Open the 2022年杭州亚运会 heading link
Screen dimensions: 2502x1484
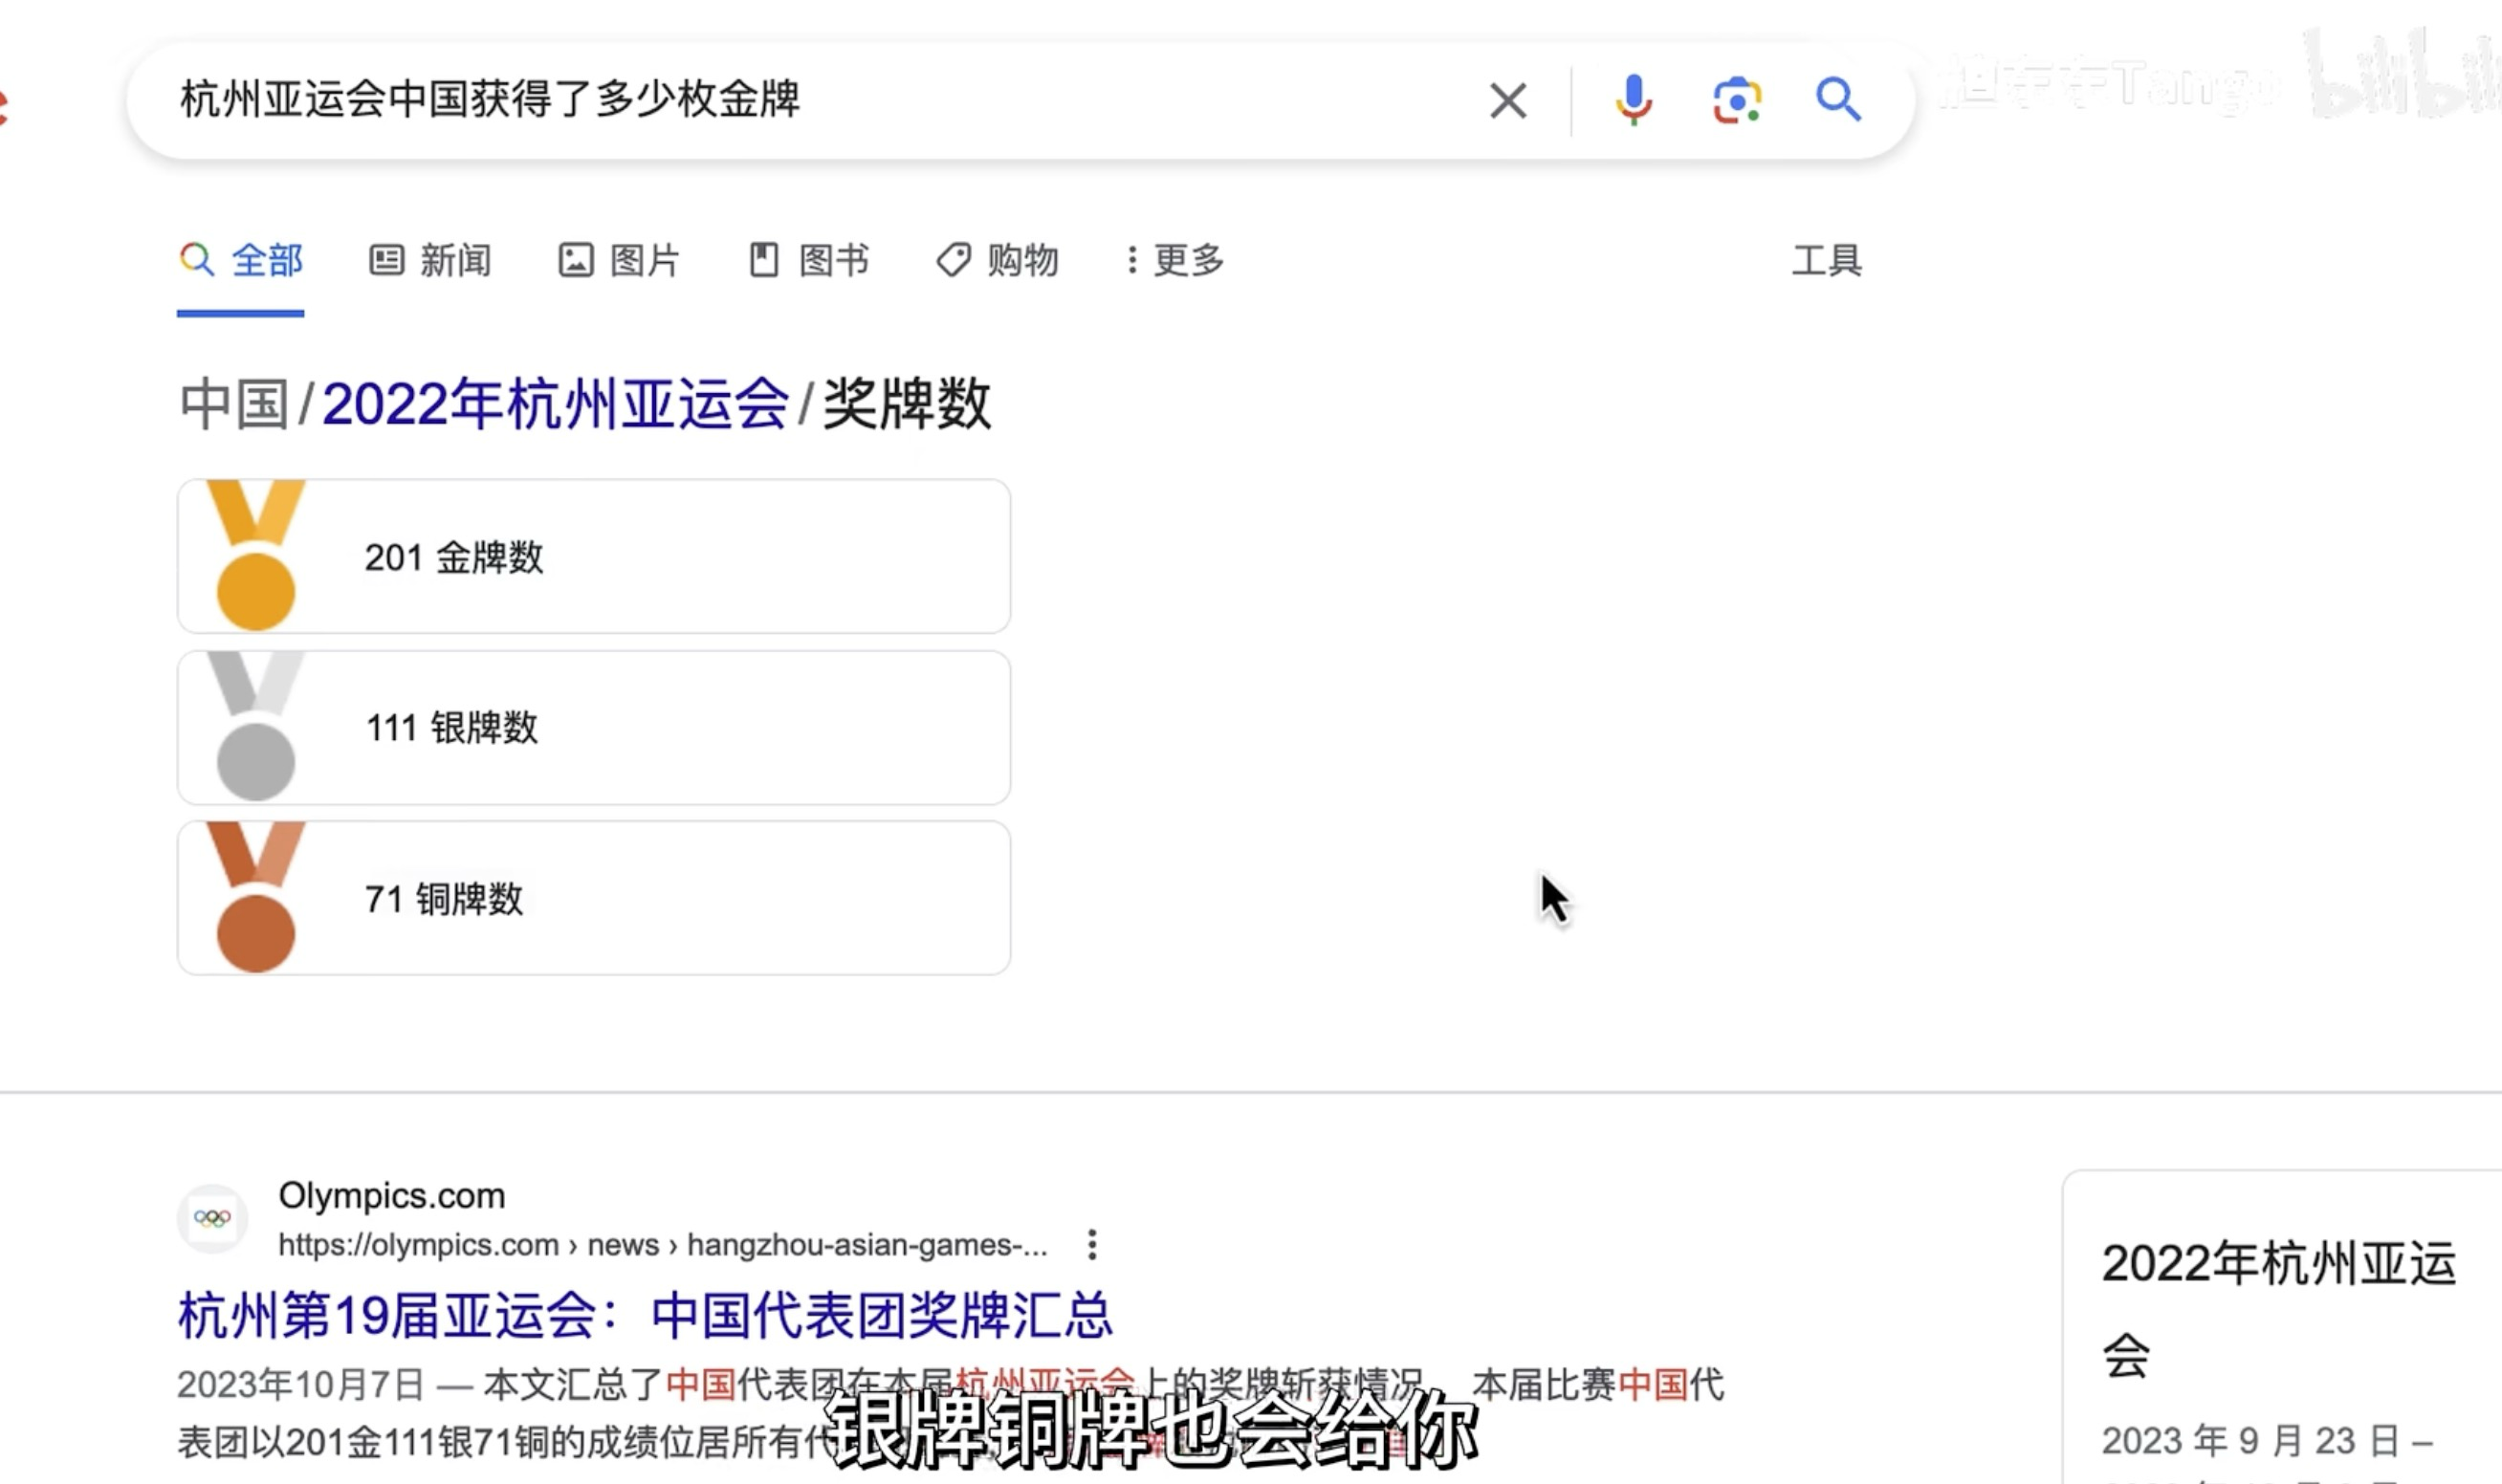tap(555, 404)
